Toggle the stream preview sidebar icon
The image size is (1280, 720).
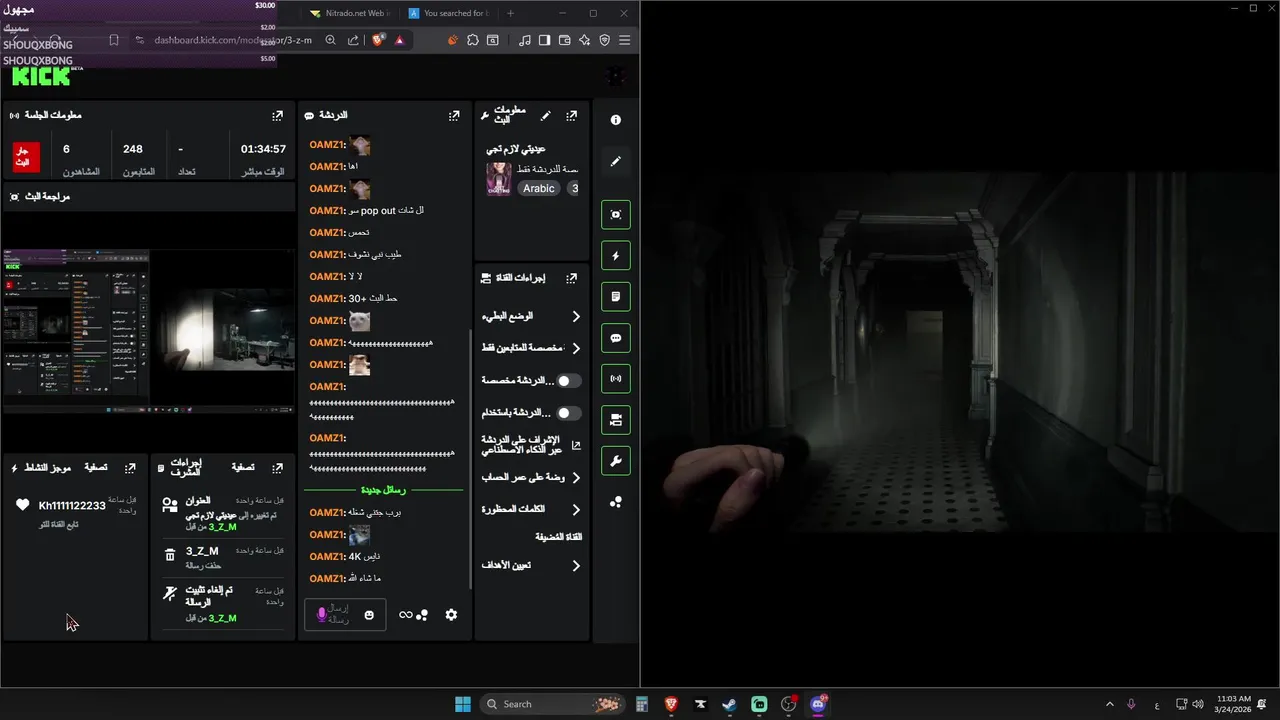(x=616, y=214)
